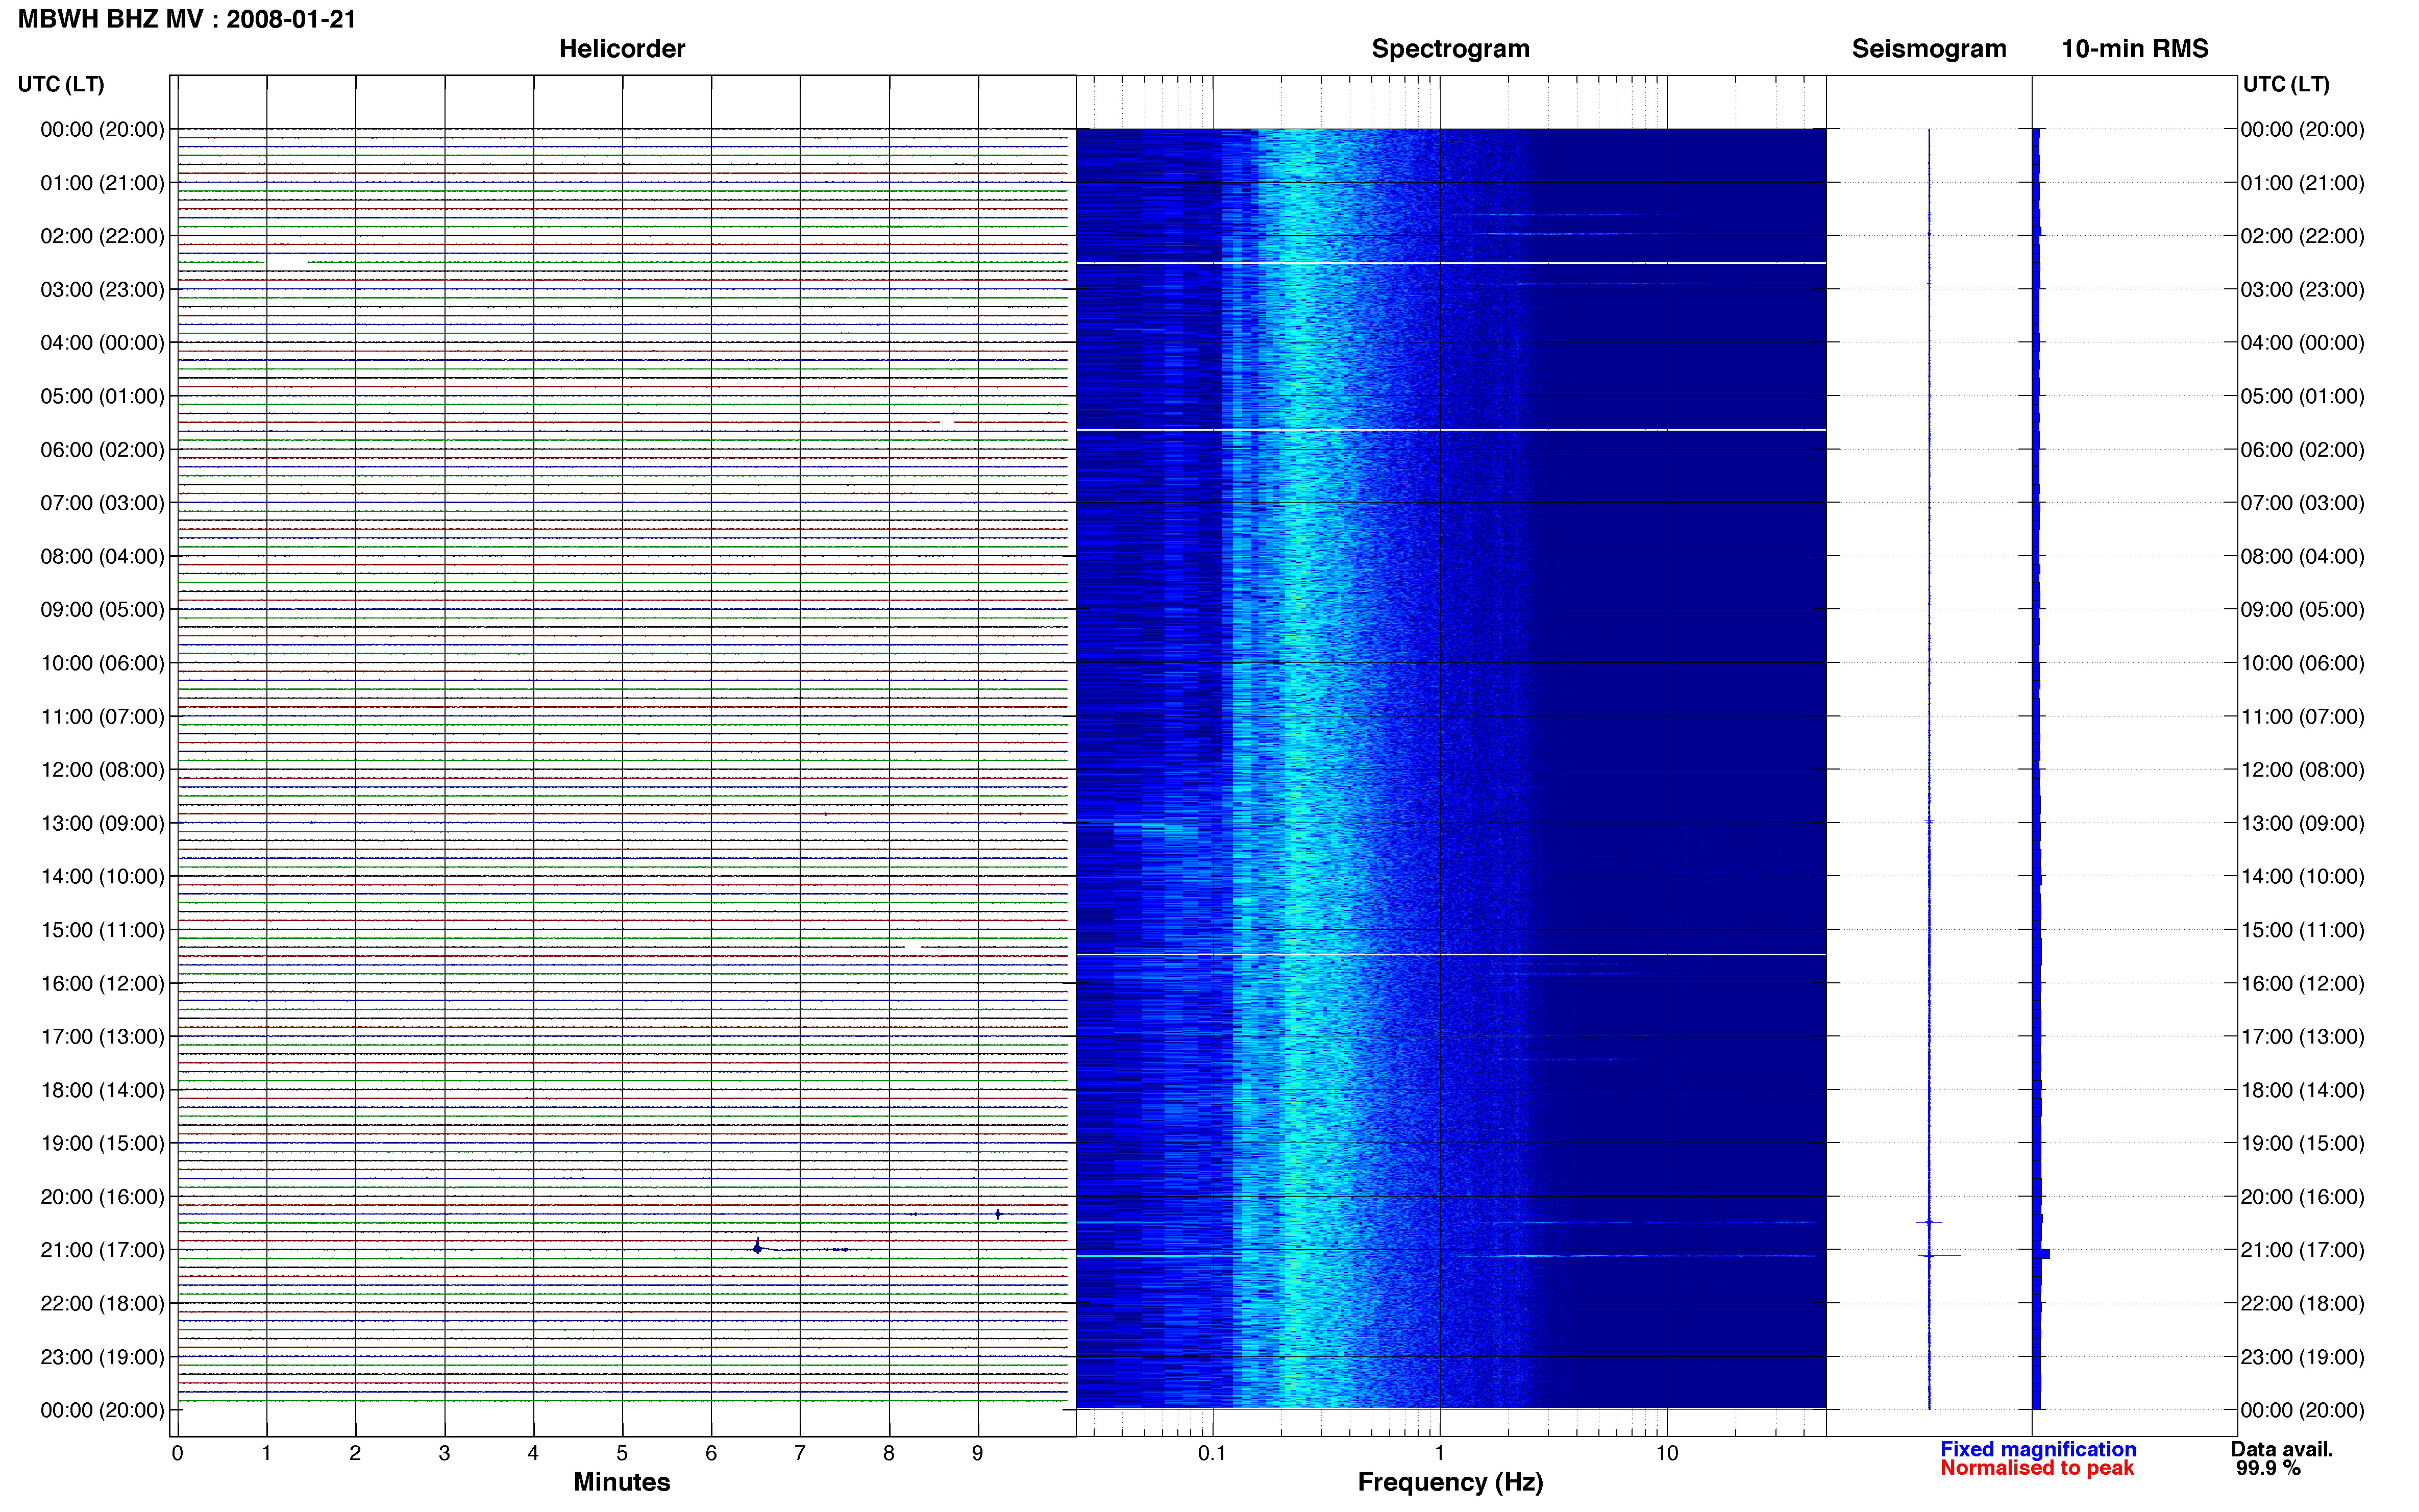This screenshot has height=1512, width=2419.
Task: Click the left 21:00 (17:00) time label
Action: tap(102, 1250)
